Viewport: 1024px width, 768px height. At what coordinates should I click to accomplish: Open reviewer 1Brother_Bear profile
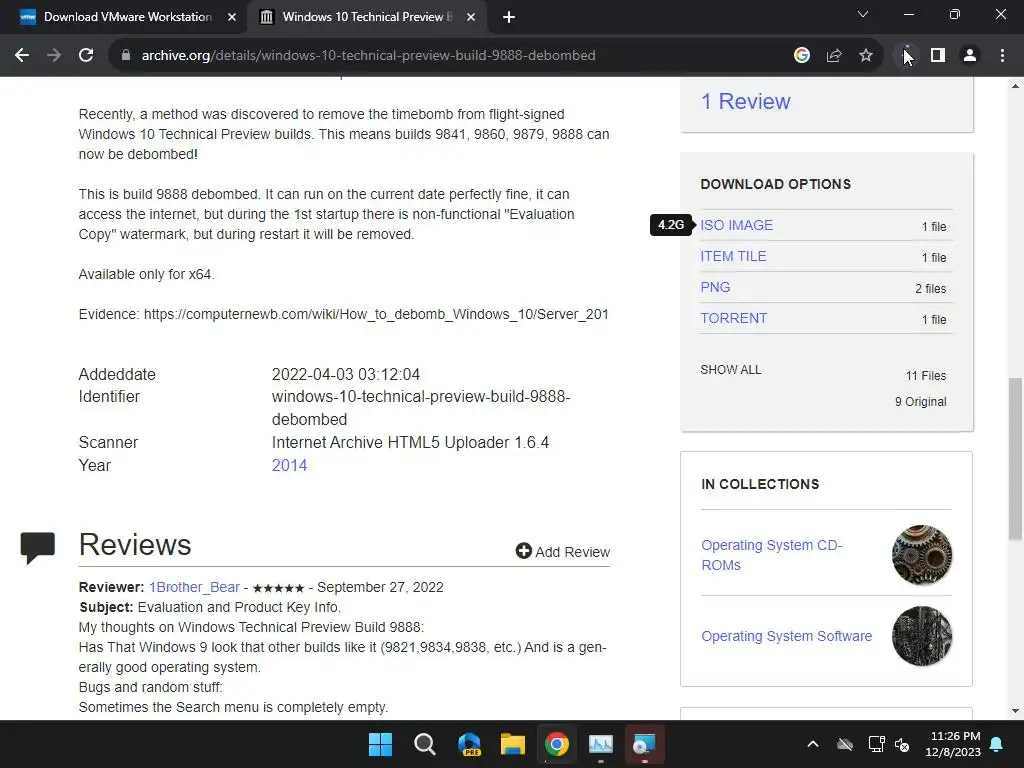click(x=194, y=587)
